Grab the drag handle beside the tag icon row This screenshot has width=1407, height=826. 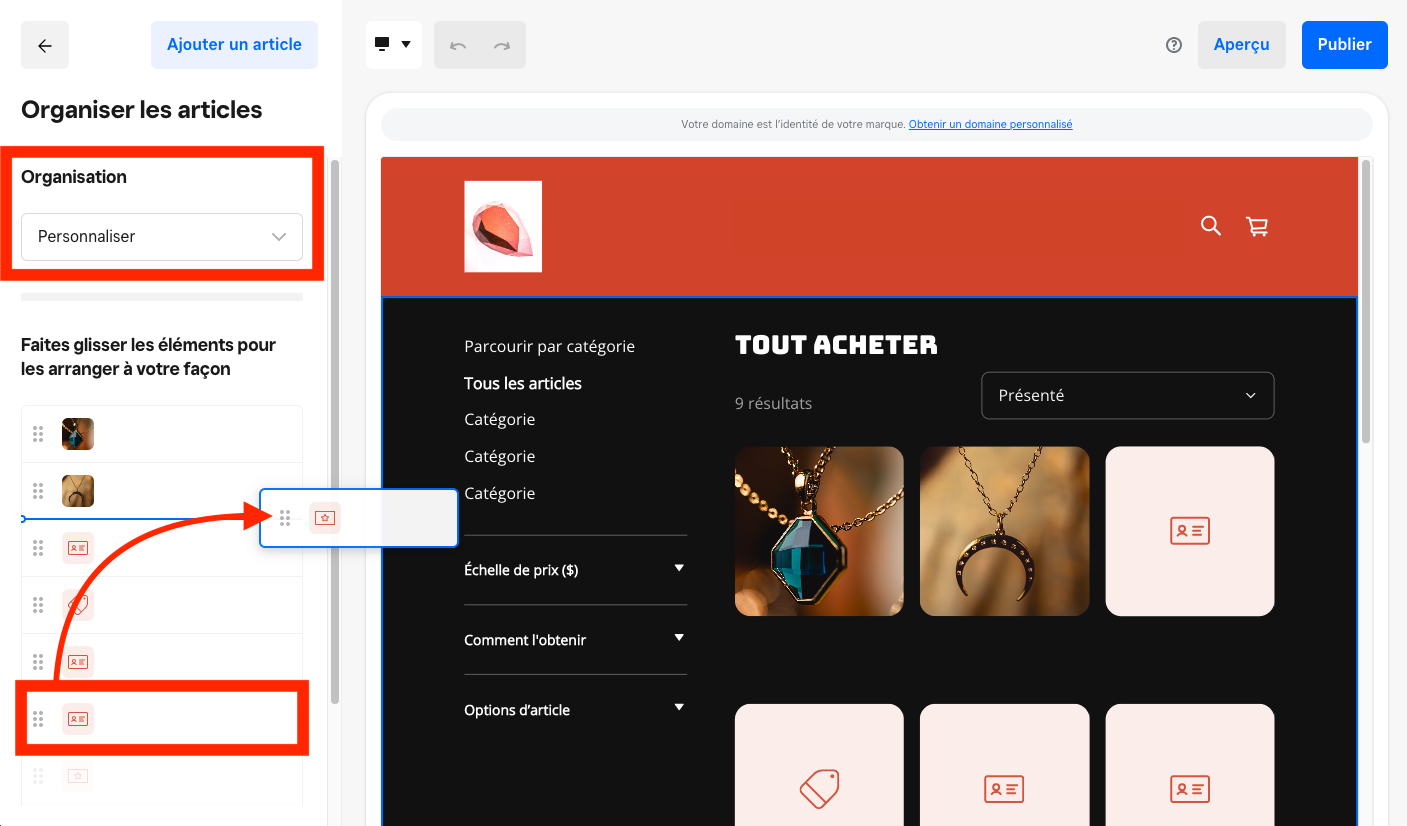pyautogui.click(x=38, y=605)
